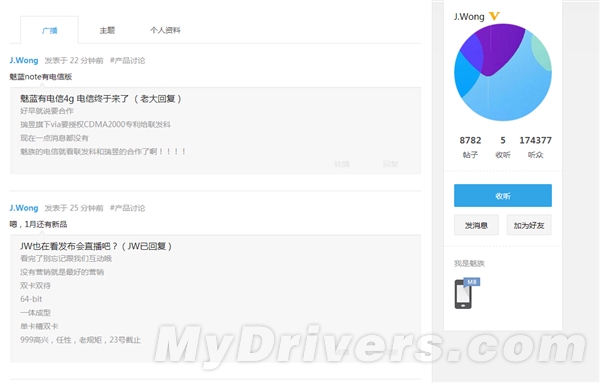
Task: Click the line 没有营销就是最好的营销
Action: point(62,272)
